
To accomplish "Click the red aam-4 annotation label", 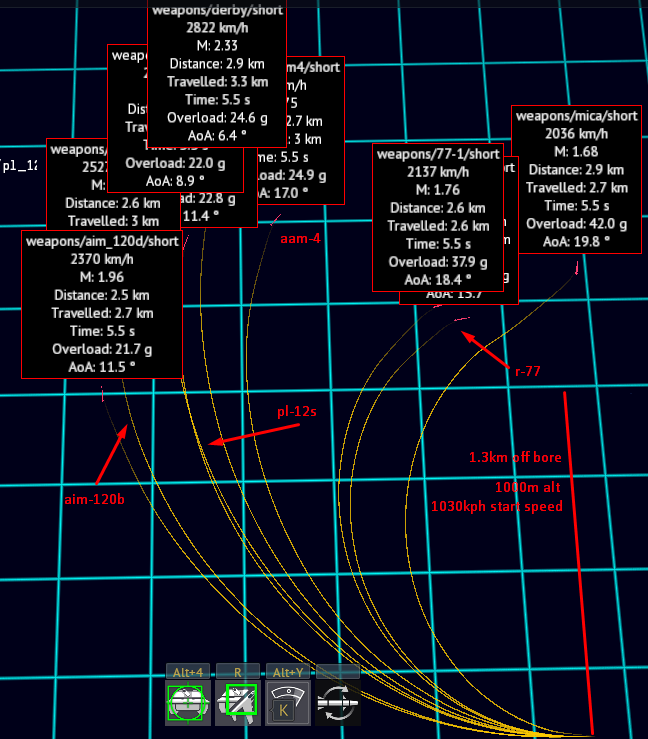I will 300,239.
